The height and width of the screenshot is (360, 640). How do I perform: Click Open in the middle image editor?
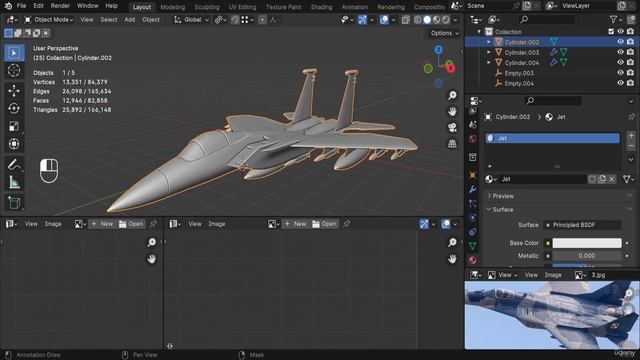[x=324, y=224]
